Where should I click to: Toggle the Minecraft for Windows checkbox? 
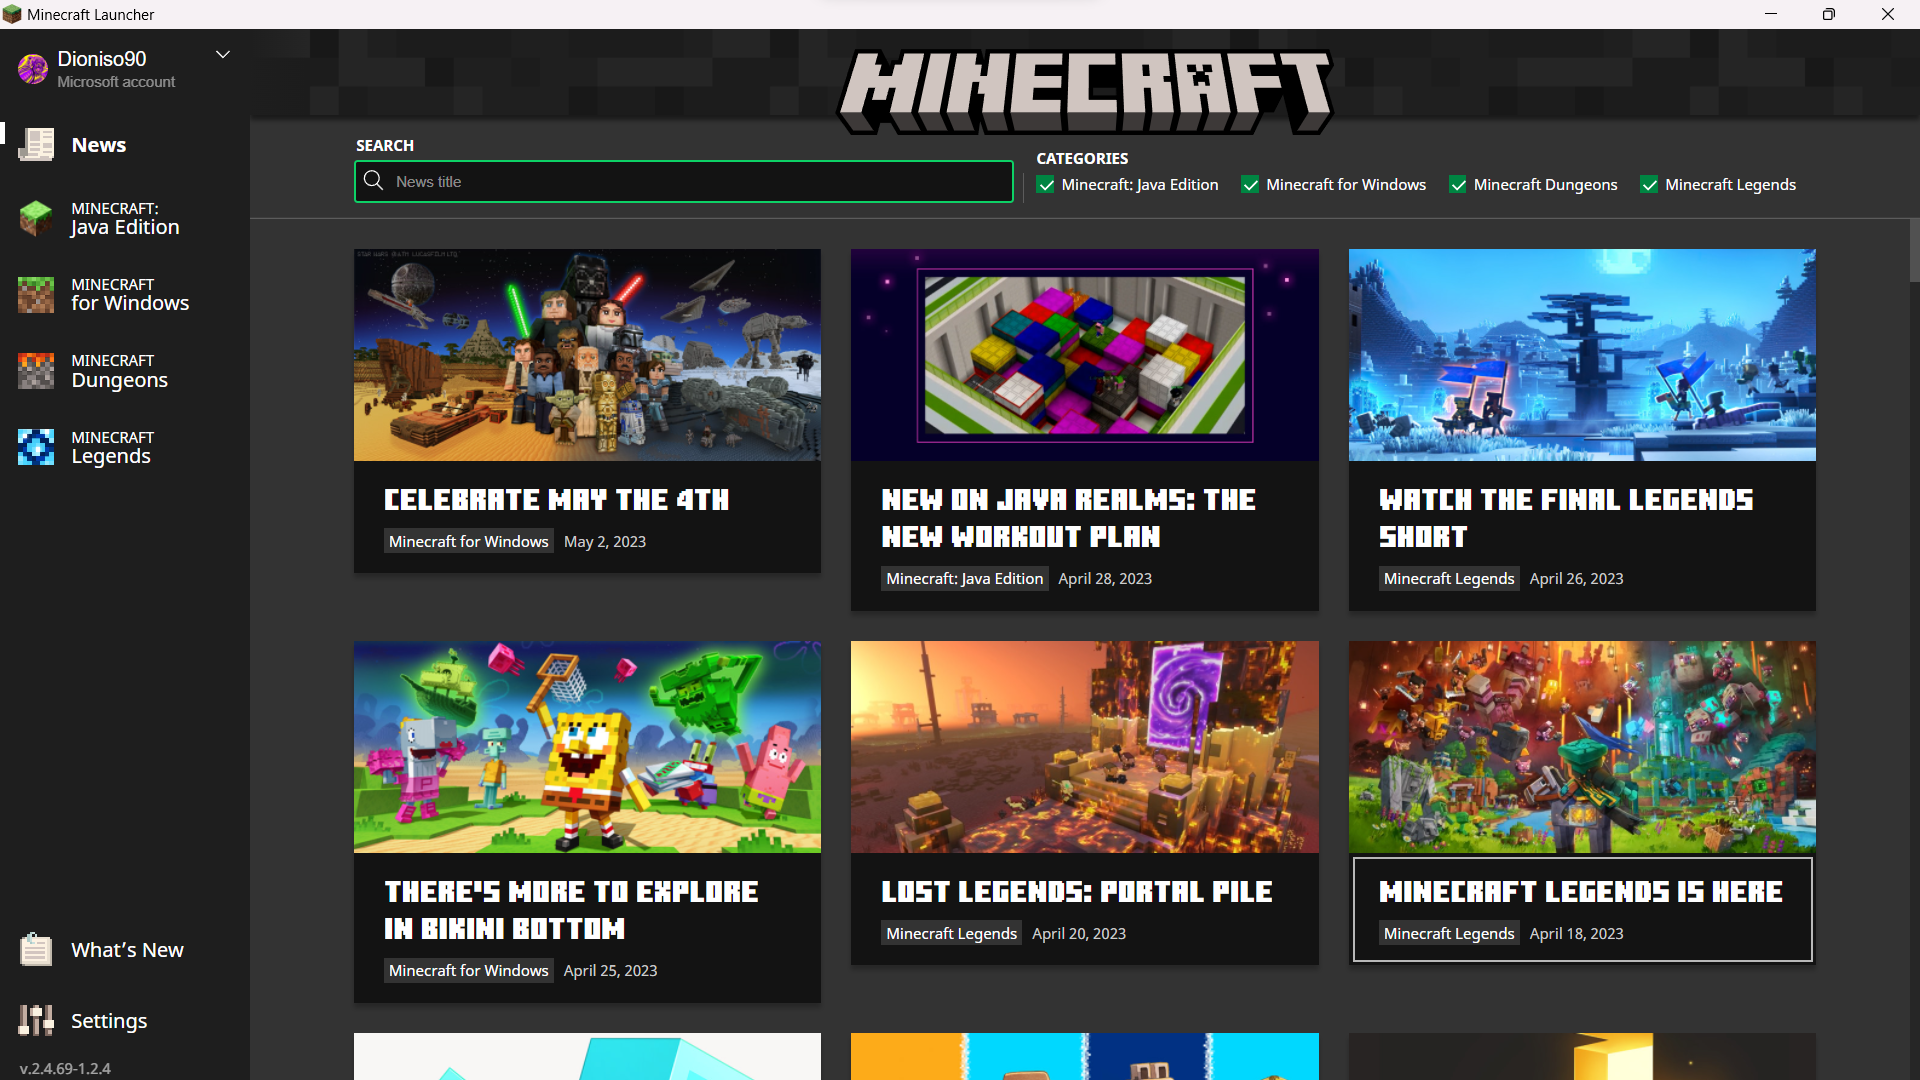(1250, 185)
